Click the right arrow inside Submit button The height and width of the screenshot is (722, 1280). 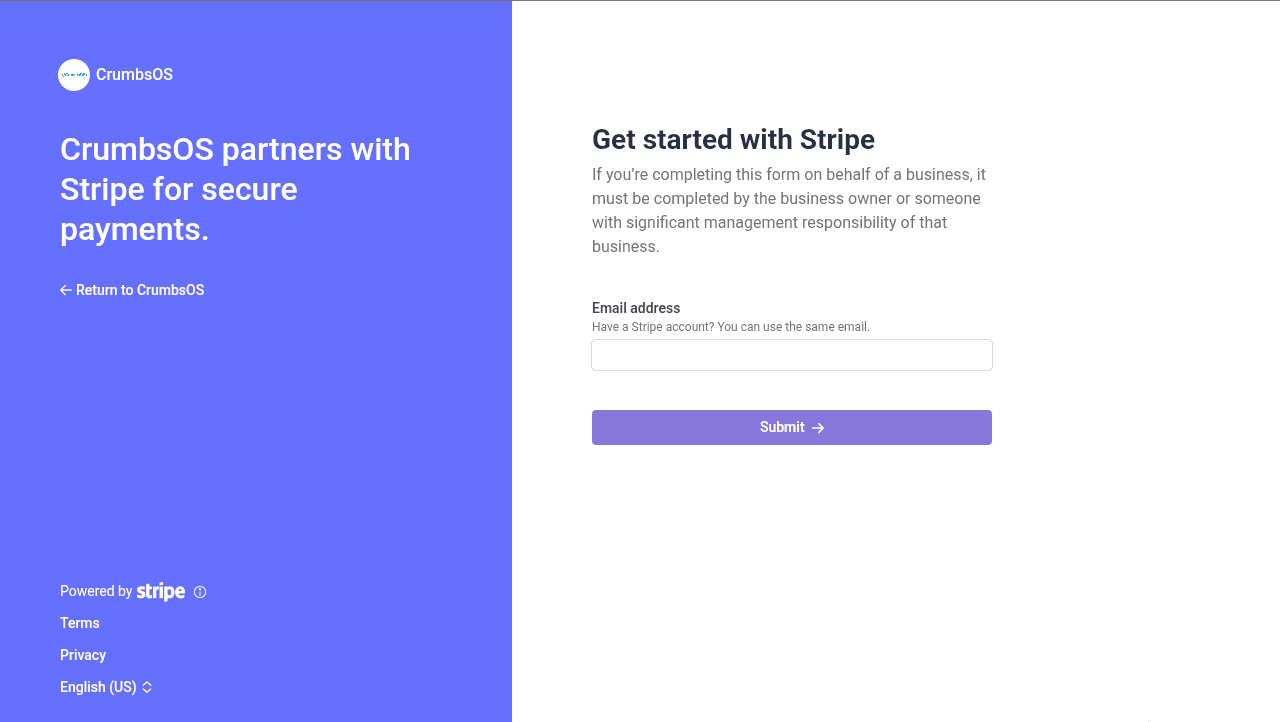818,428
